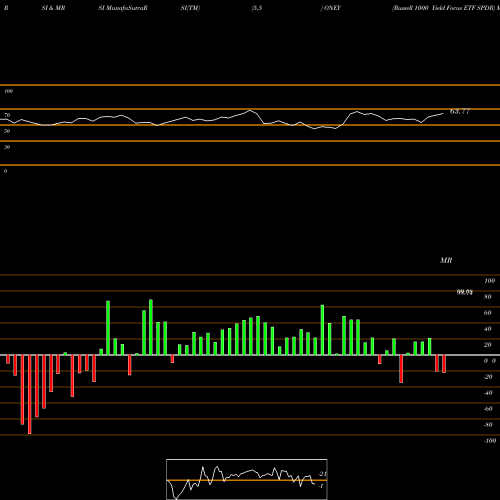
Task: Click the -21 value in the mini chart
Action: click(x=322, y=474)
